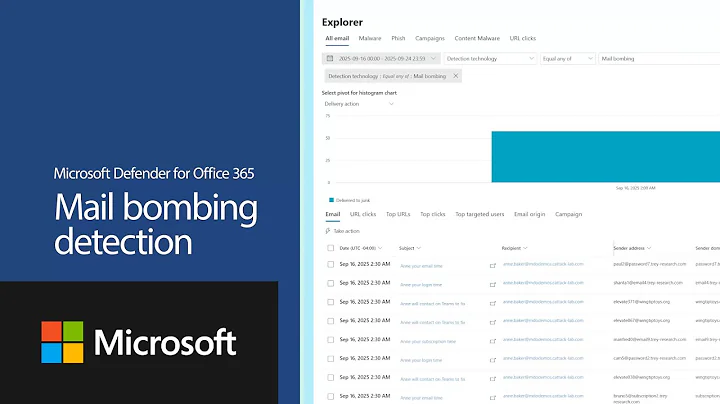The image size is (720, 404).
Task: Tick the row from cam5@password2.trey-research.com
Action: pos(331,359)
